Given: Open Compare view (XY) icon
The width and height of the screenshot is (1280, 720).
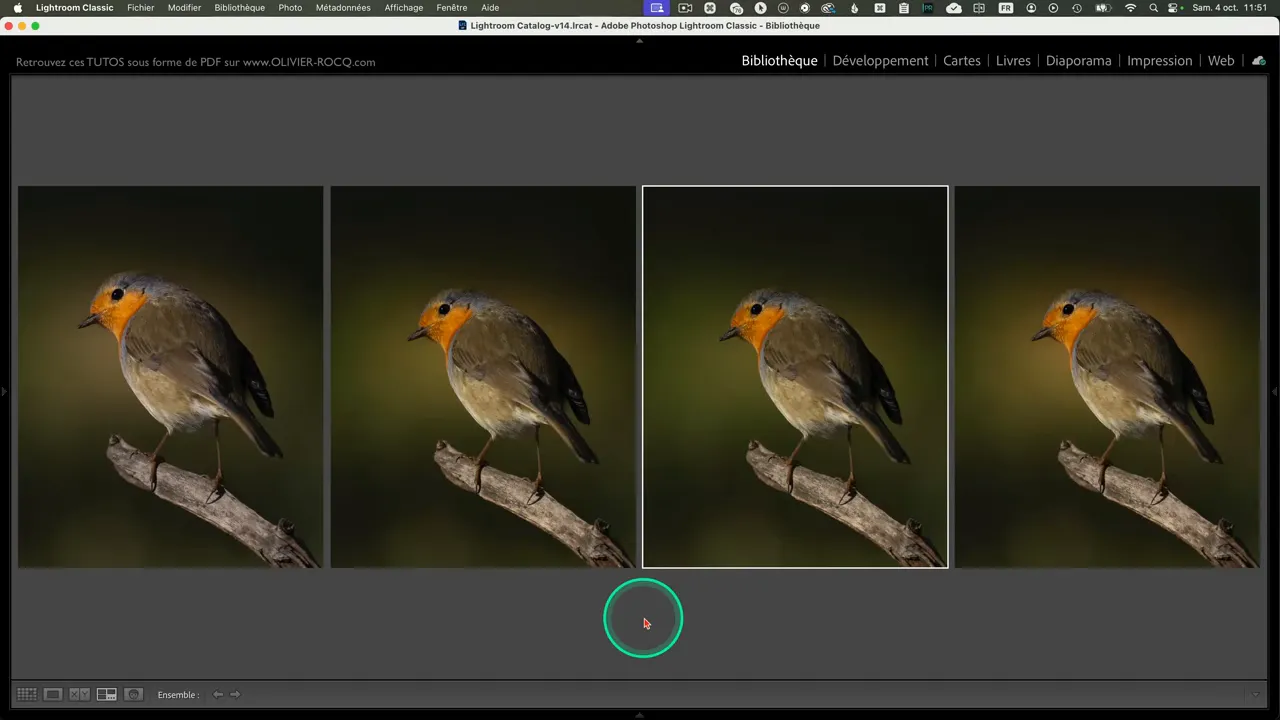Looking at the screenshot, I should click(79, 694).
